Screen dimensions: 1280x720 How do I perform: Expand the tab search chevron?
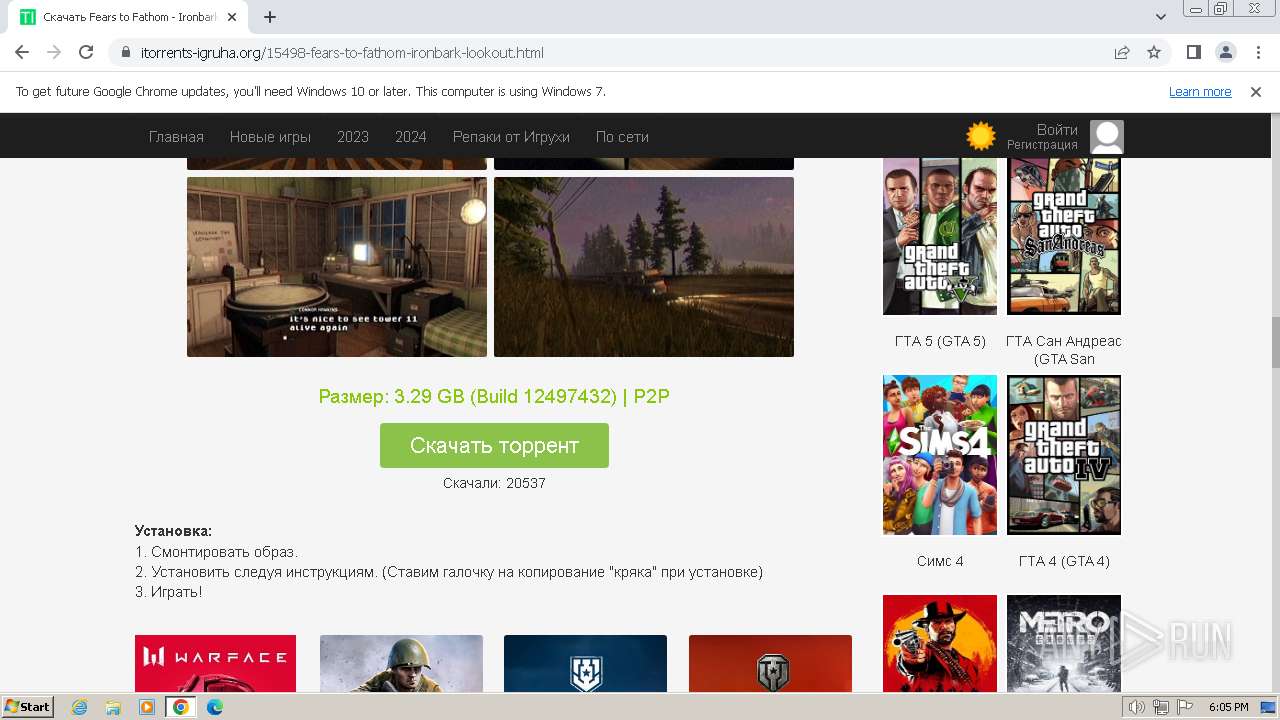(x=1161, y=17)
